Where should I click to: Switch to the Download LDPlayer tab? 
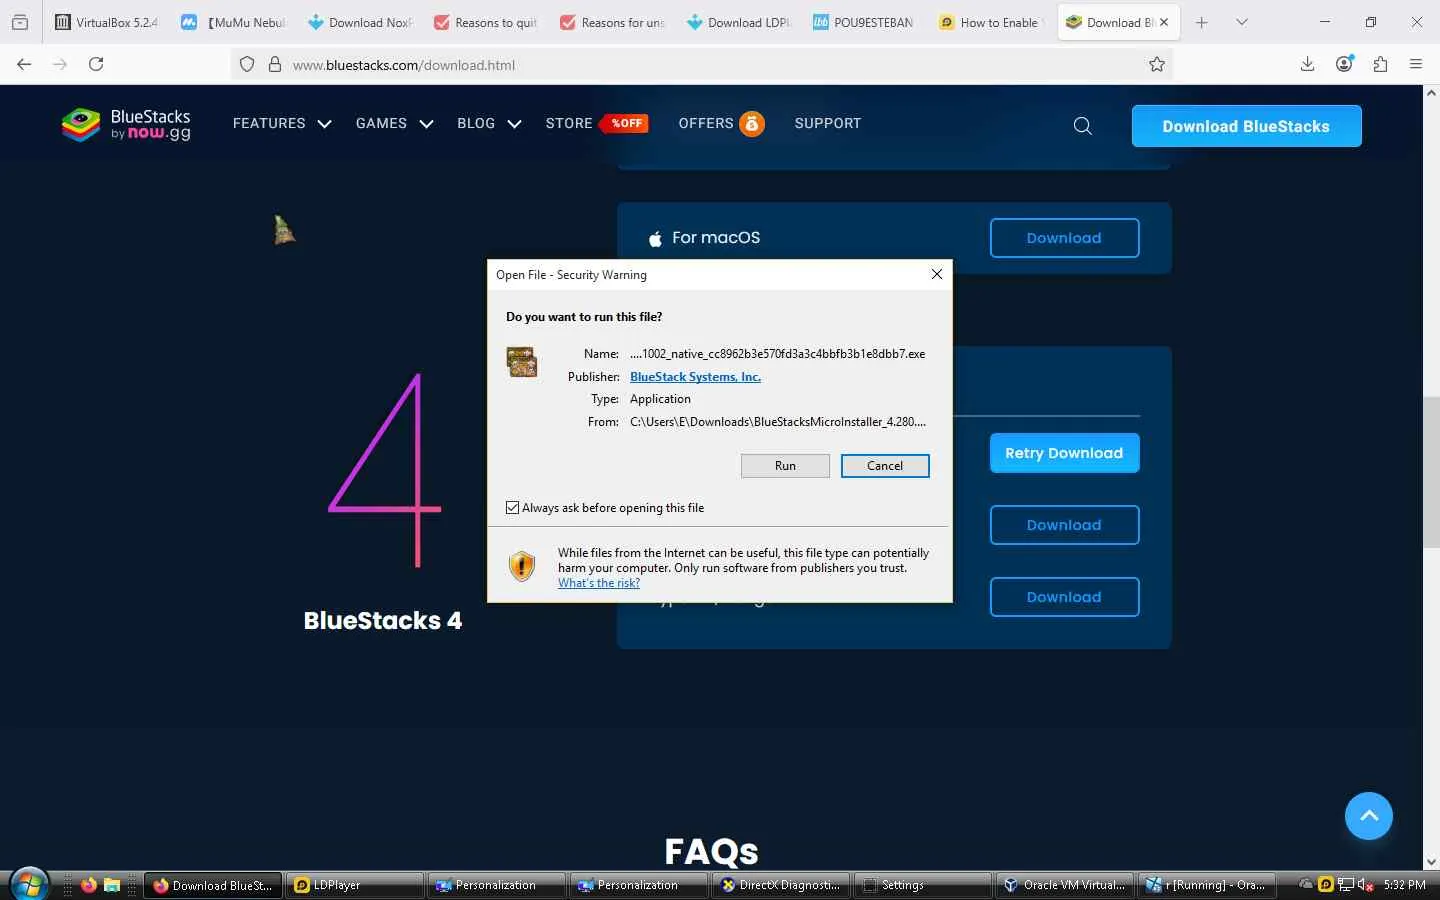[x=738, y=22]
